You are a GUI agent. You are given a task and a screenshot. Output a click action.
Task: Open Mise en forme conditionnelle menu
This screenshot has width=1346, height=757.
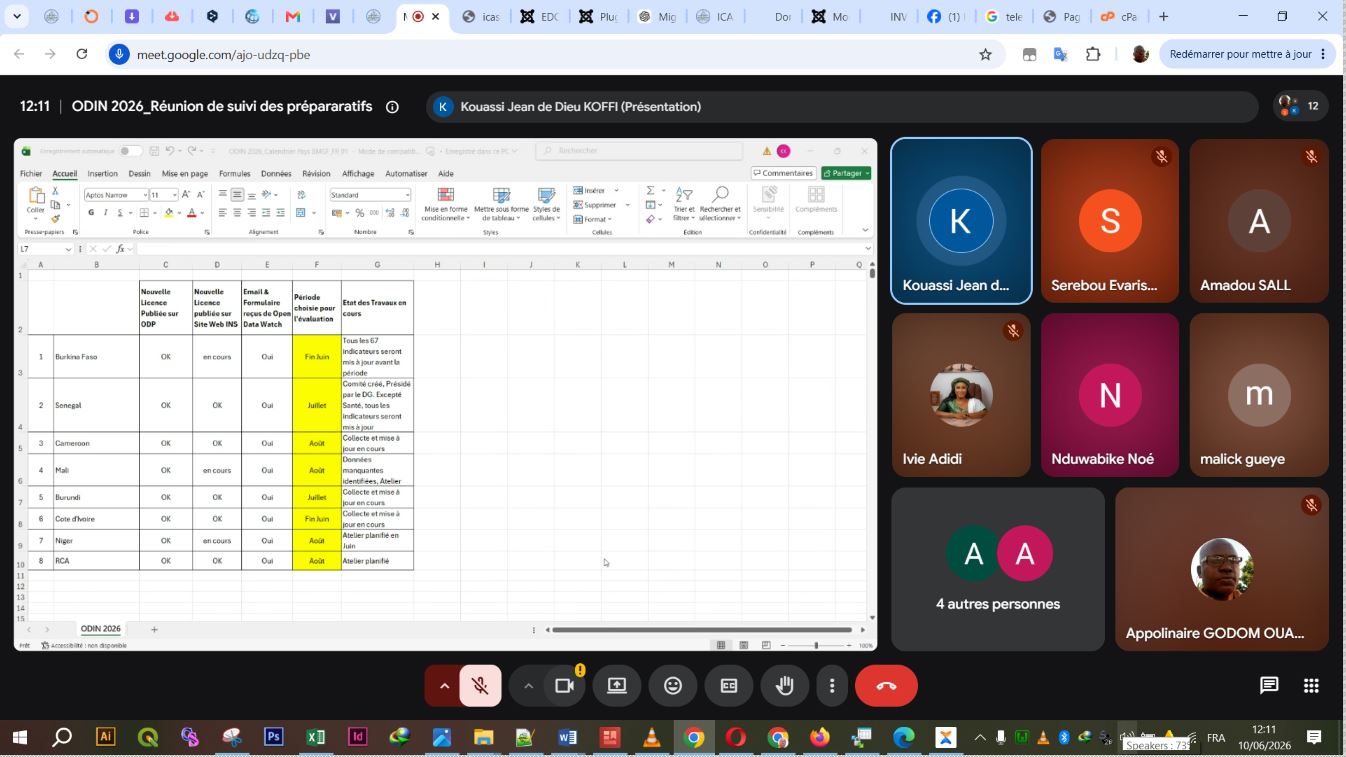click(446, 203)
